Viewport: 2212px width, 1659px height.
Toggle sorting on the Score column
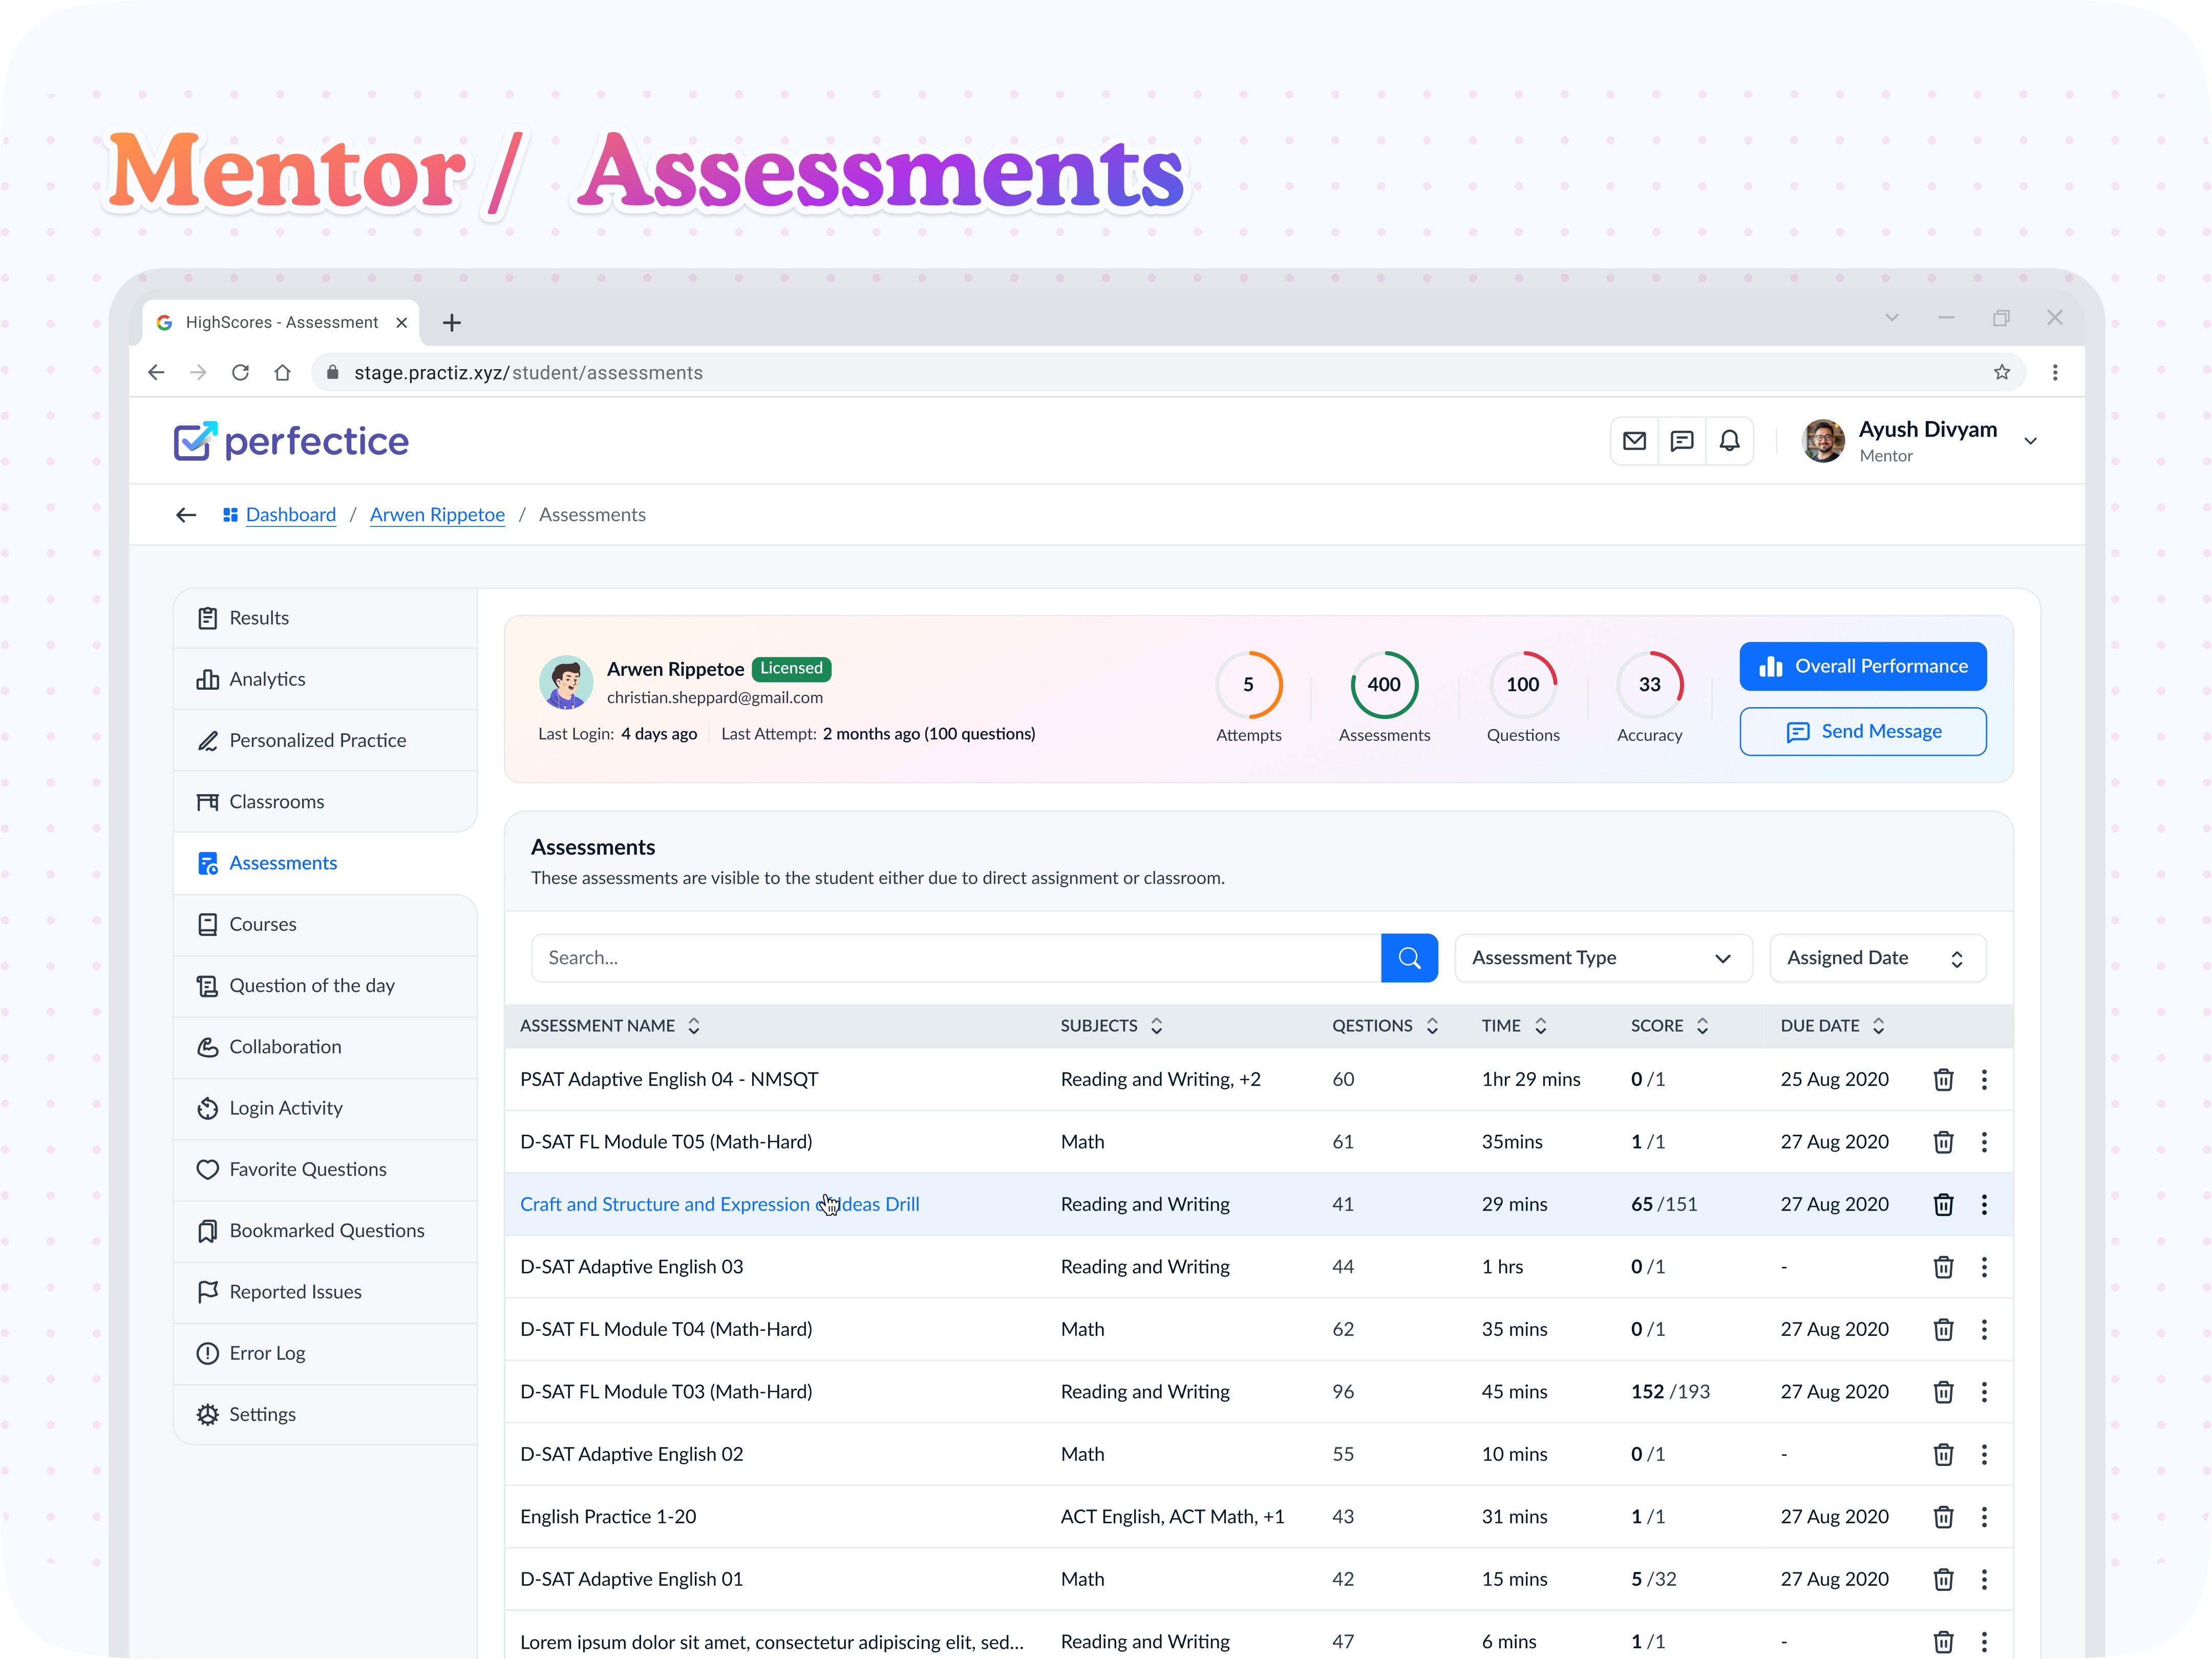coord(1702,1026)
